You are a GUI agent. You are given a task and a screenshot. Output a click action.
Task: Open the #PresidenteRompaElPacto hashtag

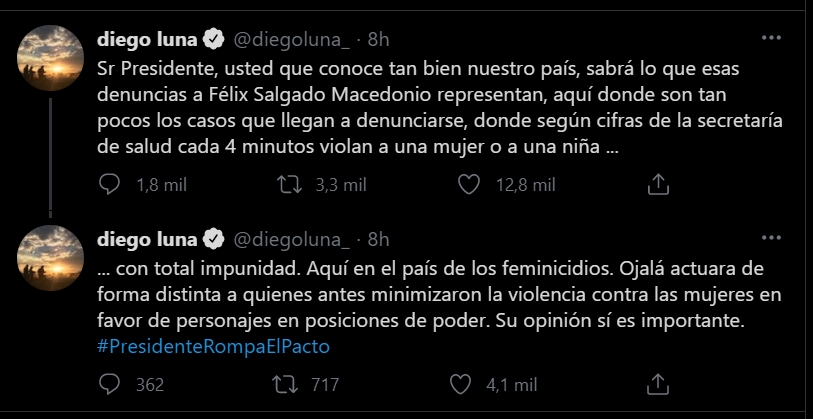213,346
